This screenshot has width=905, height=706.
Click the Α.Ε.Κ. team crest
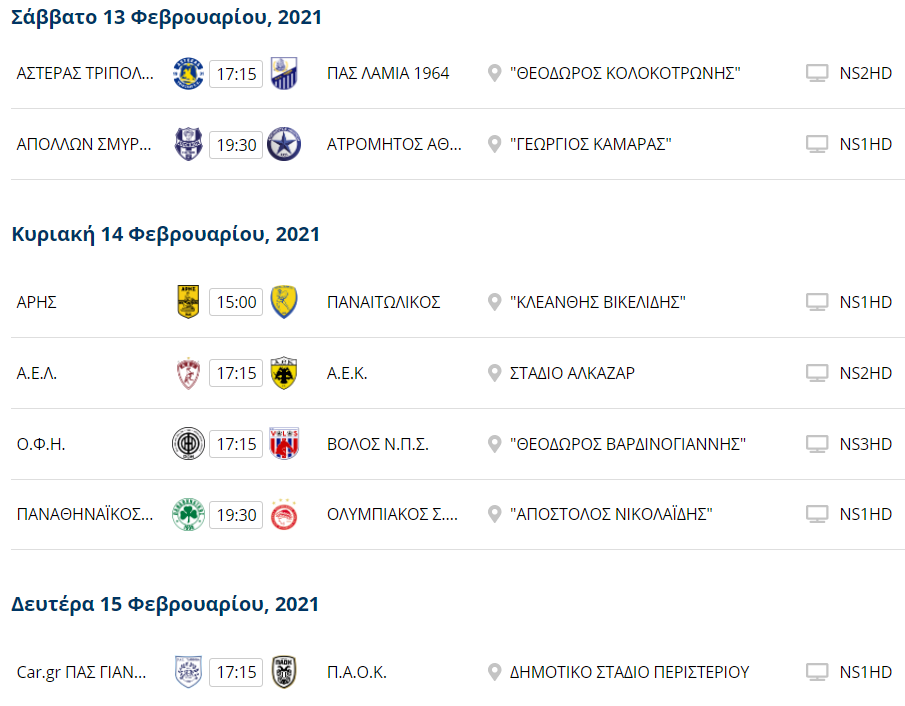(284, 373)
